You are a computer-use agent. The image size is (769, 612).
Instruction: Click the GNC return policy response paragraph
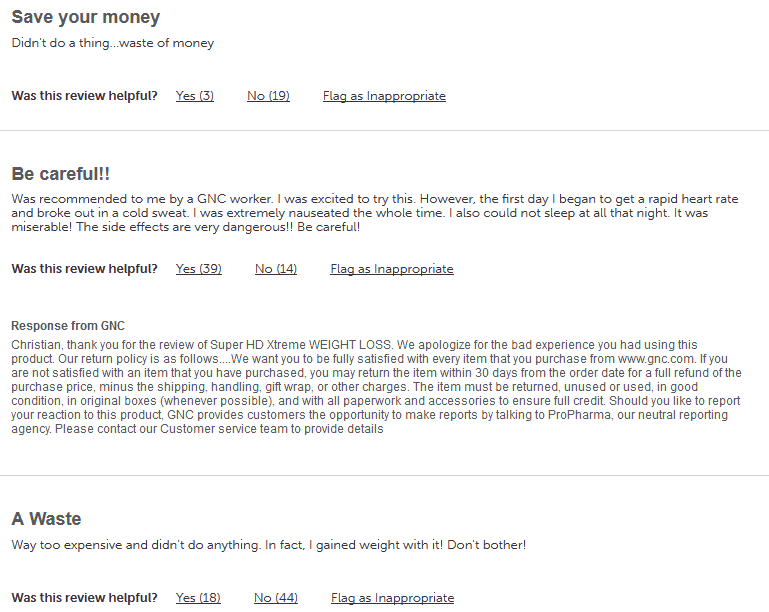coord(376,387)
